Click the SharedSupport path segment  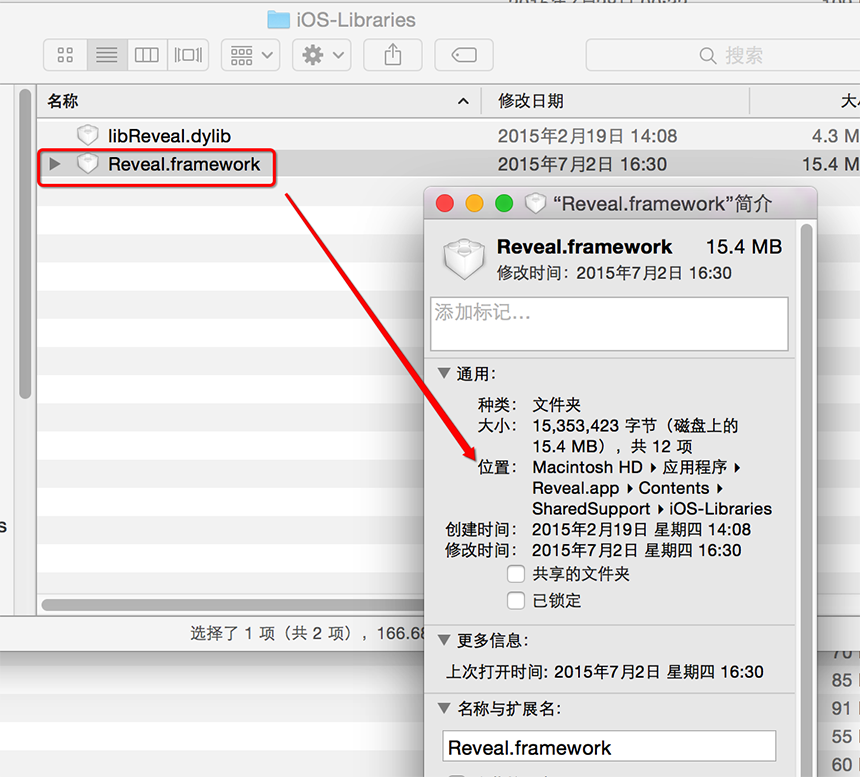tap(591, 509)
